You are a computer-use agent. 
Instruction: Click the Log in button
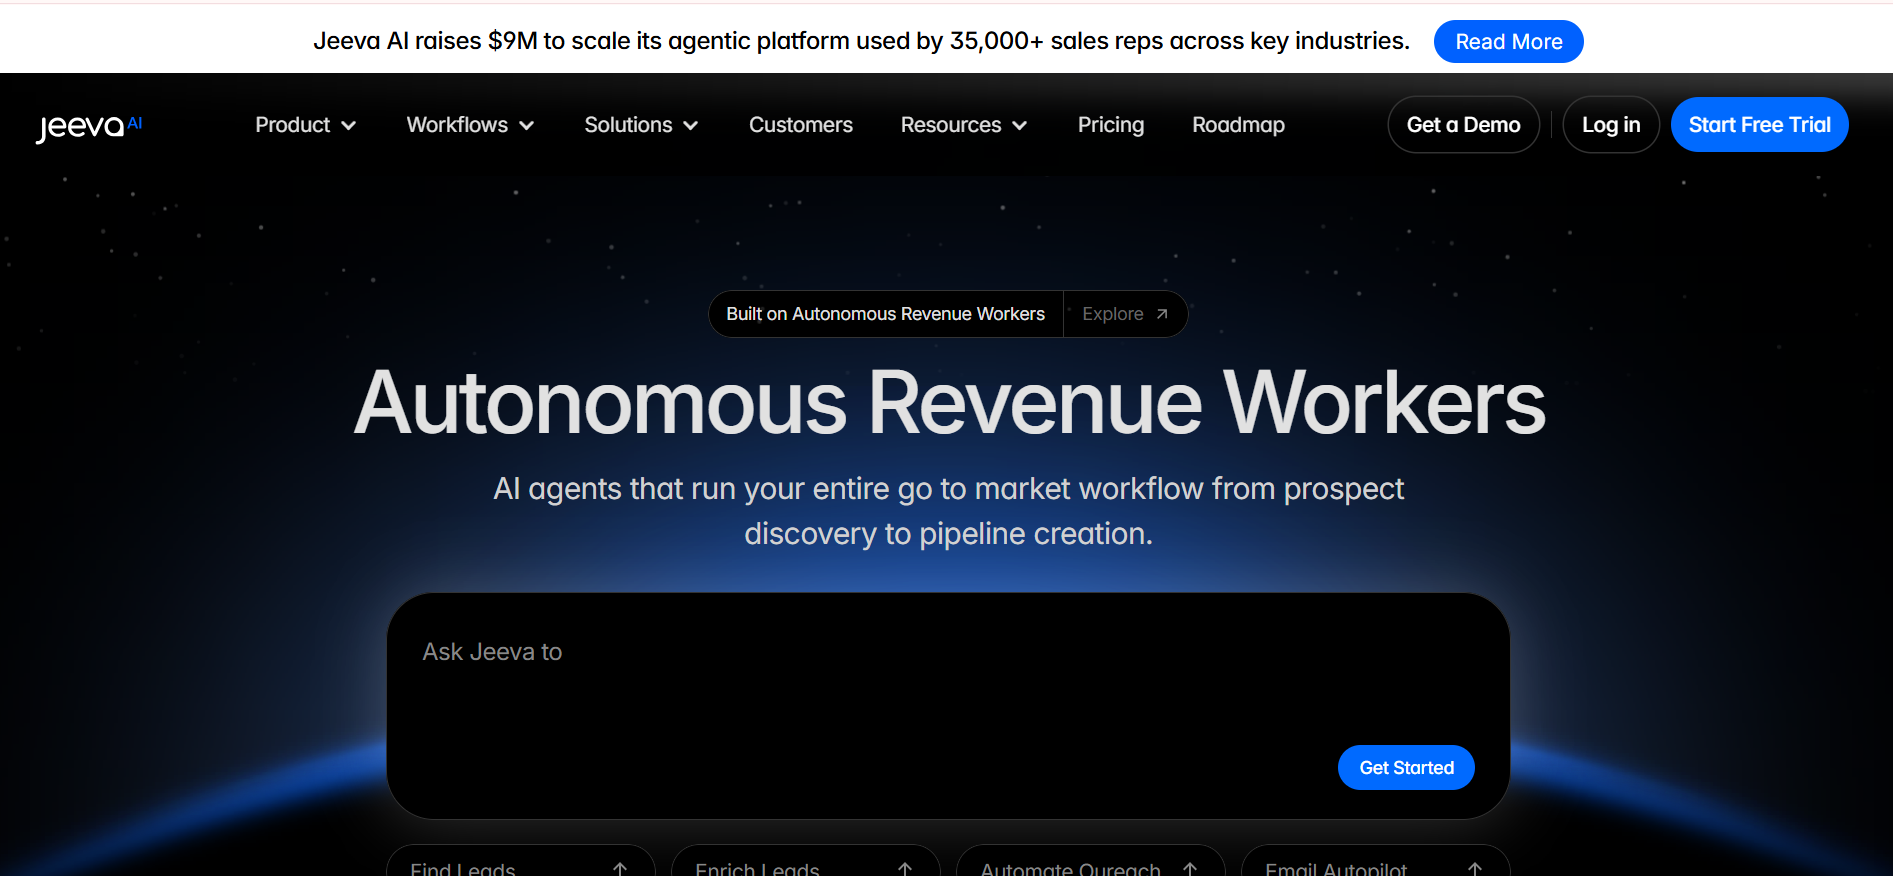(1610, 125)
